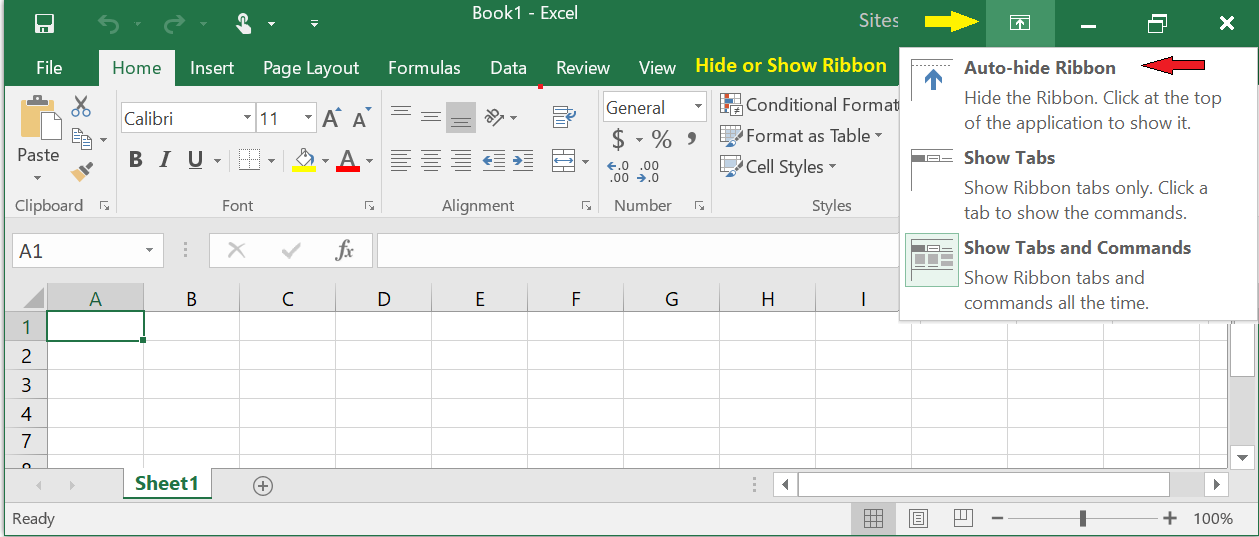The image size is (1259, 537).
Task: Open Alignment dialog launcher
Action: pyautogui.click(x=586, y=206)
